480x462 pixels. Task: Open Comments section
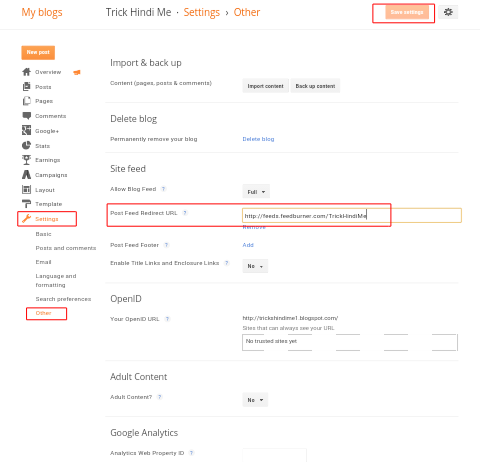pos(50,116)
